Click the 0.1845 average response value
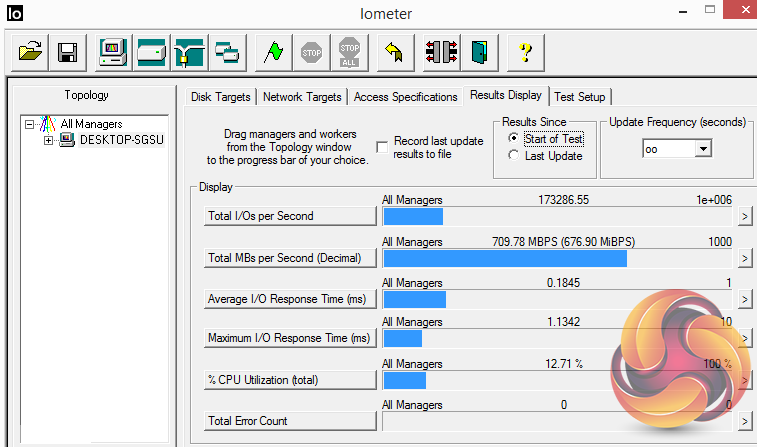757x447 pixels. [x=563, y=283]
